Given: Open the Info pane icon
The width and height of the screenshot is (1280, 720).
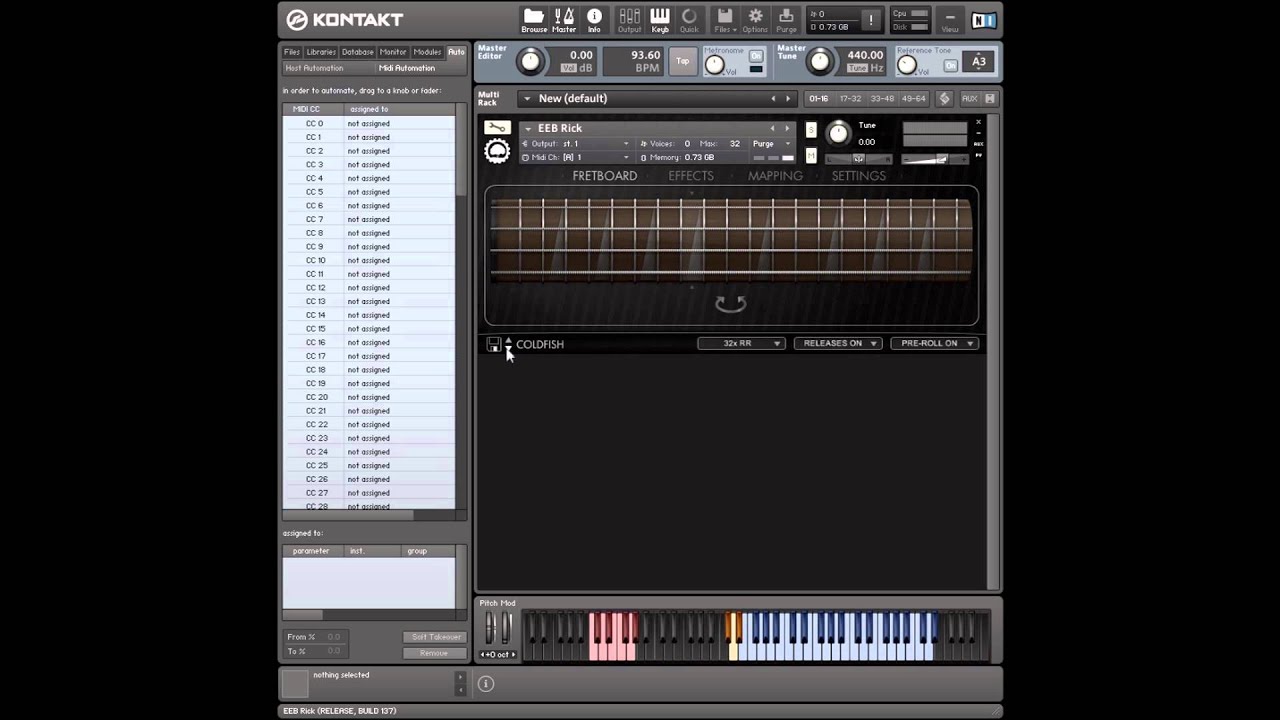Looking at the screenshot, I should (x=594, y=19).
